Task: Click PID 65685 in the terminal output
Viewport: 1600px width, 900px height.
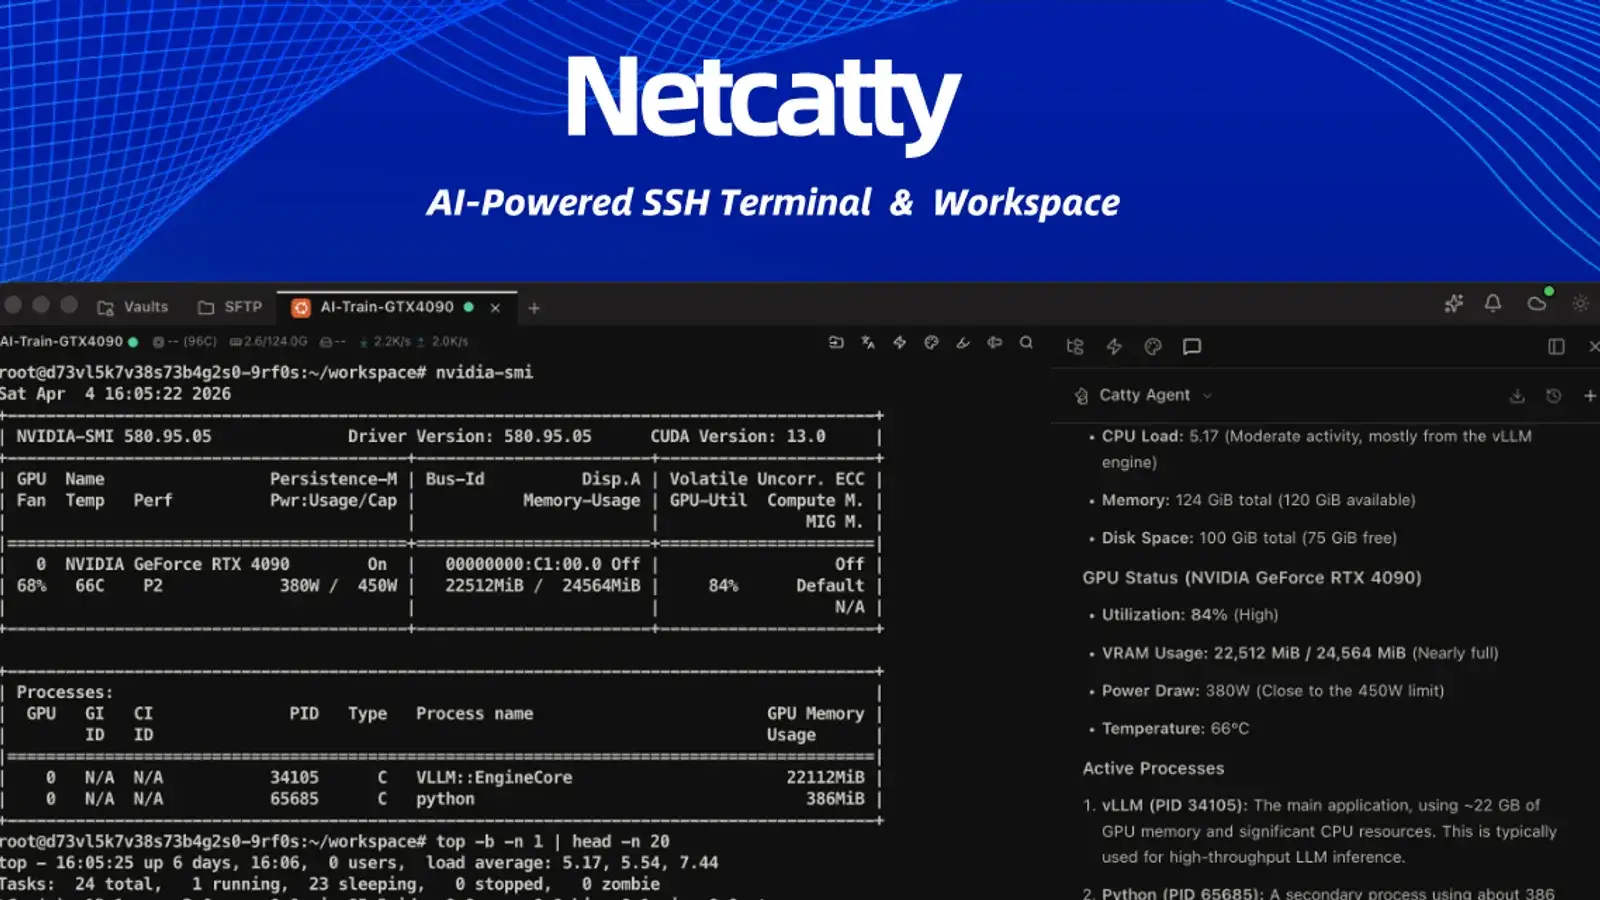Action: [x=294, y=799]
